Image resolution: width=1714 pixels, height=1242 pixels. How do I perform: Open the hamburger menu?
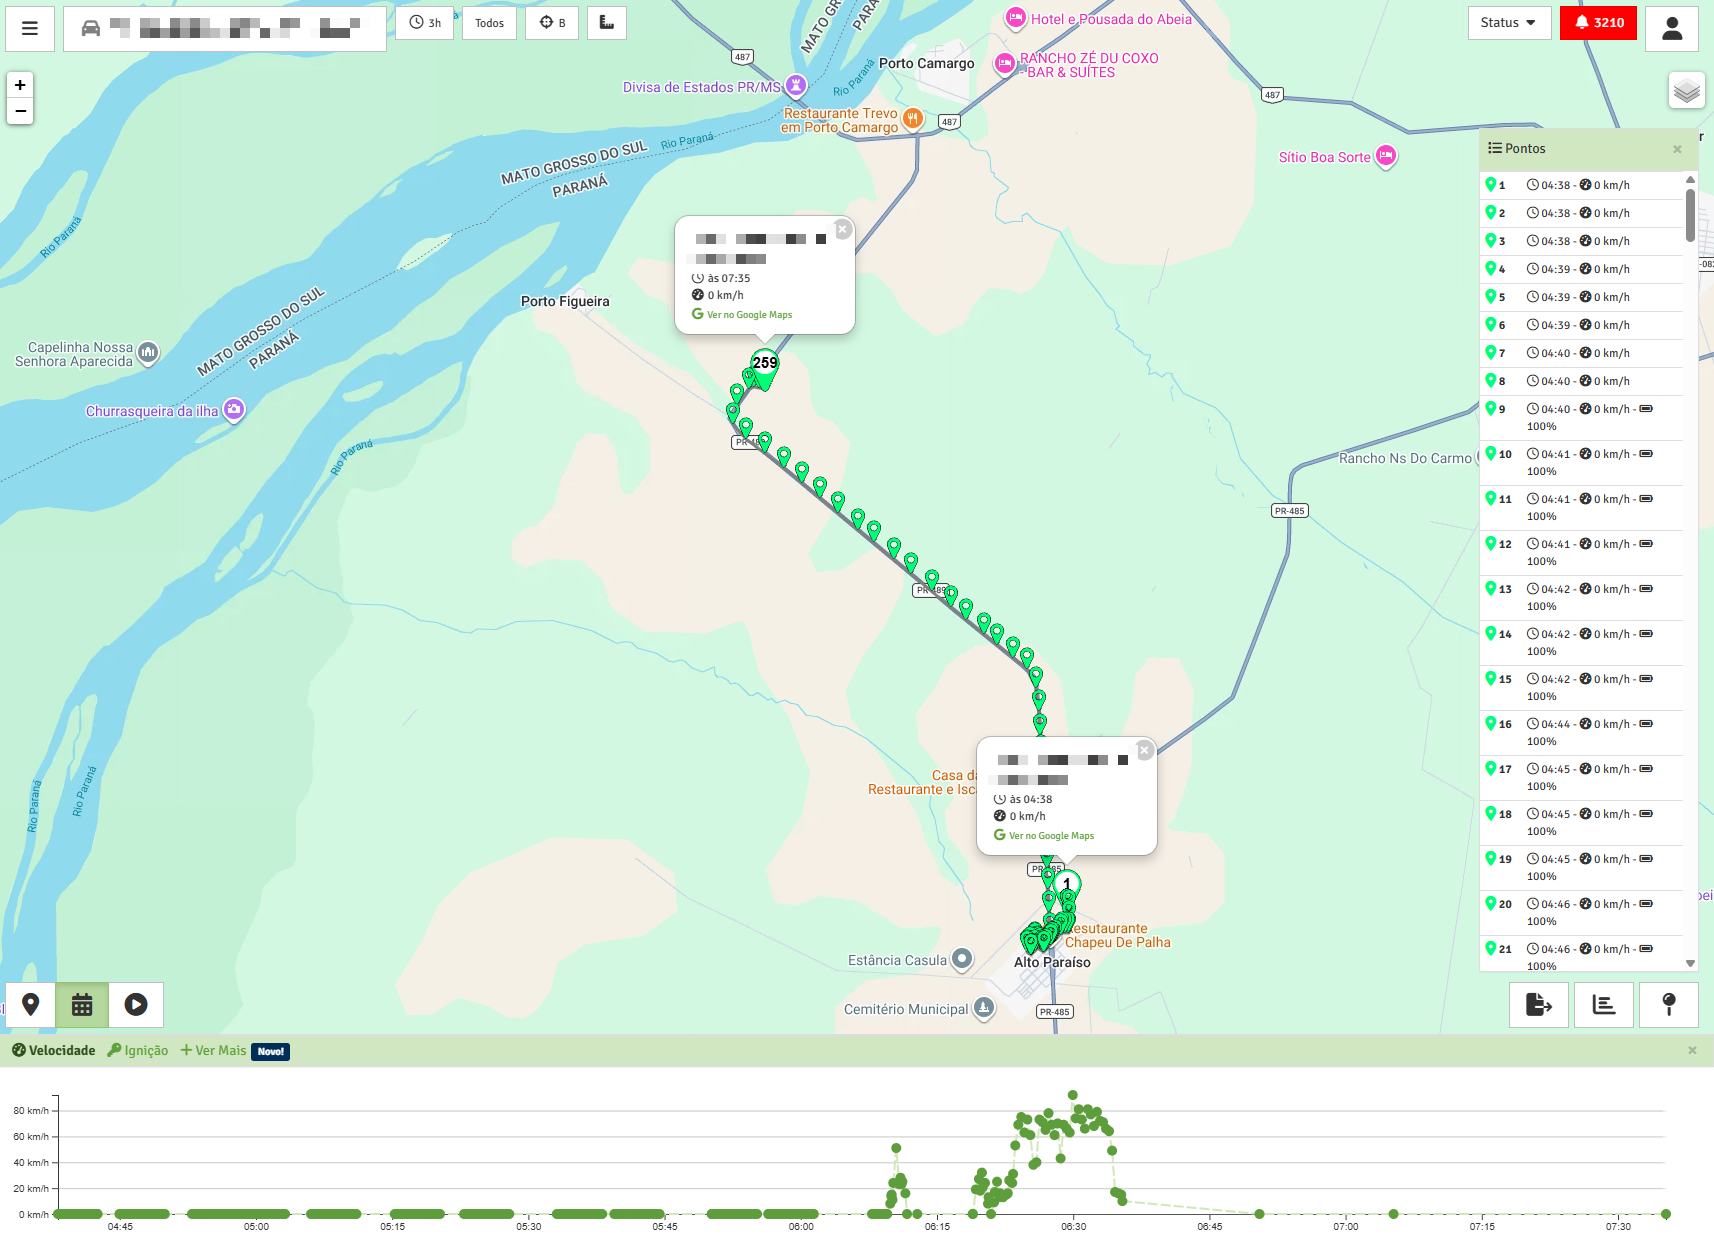pyautogui.click(x=30, y=28)
